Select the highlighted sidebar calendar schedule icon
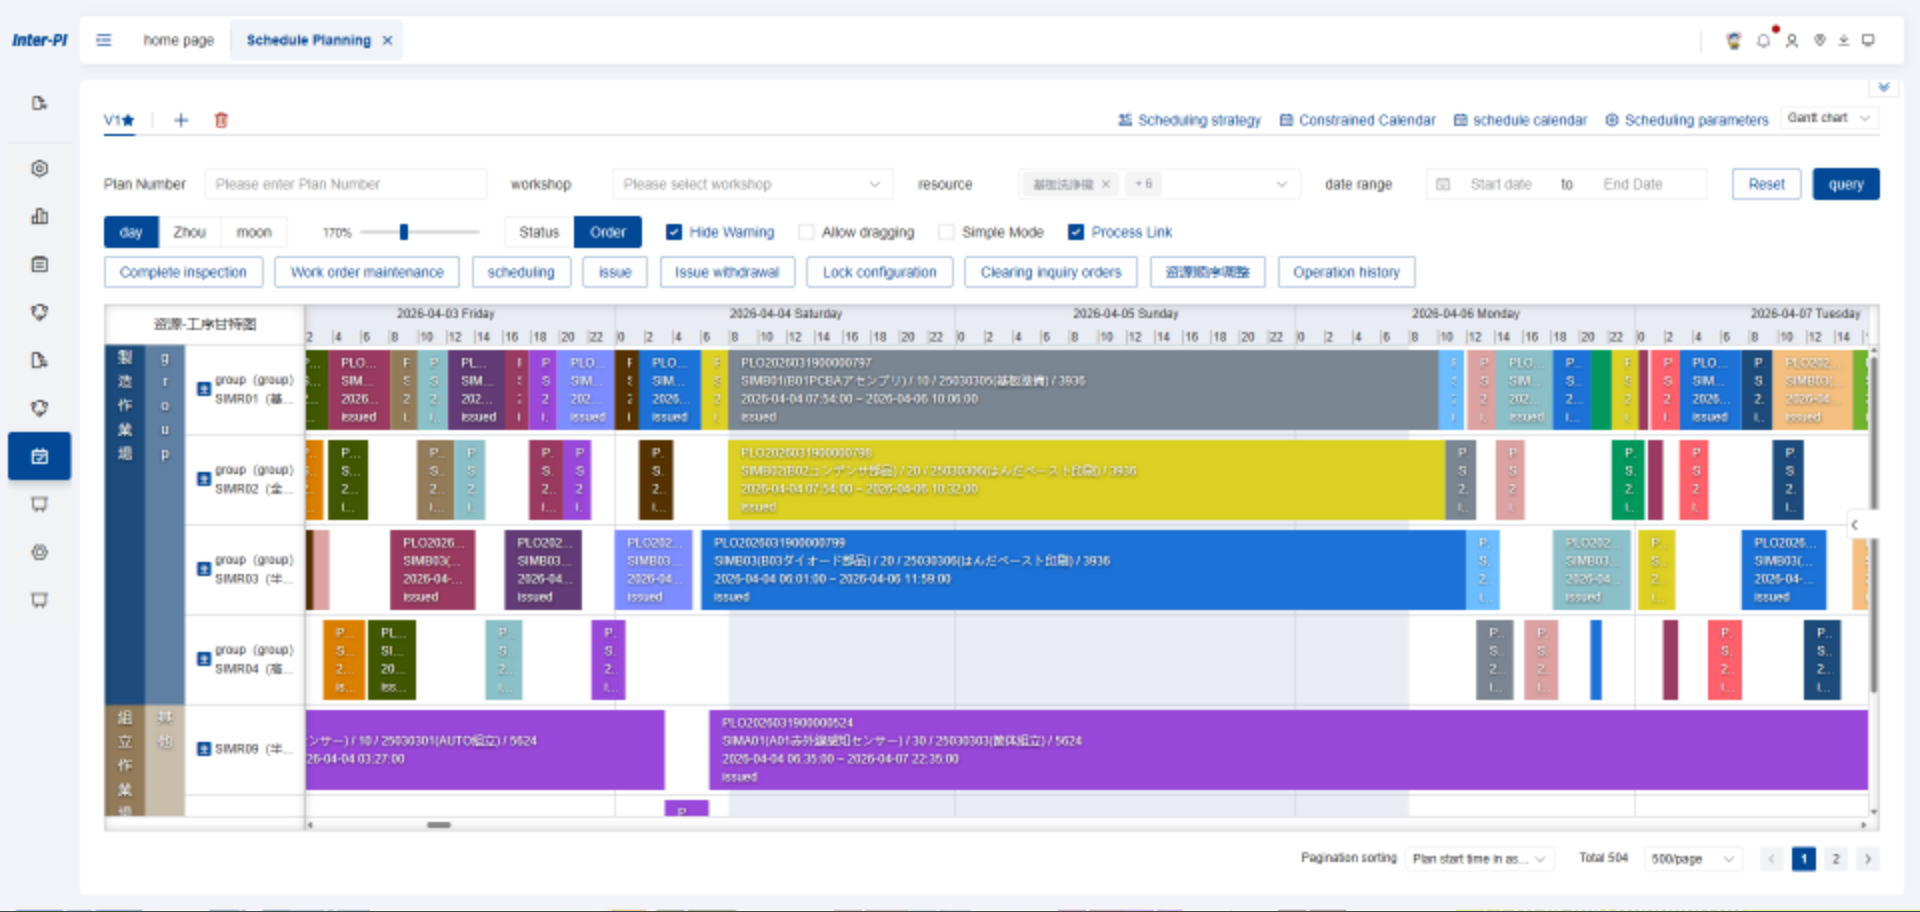 (39, 456)
